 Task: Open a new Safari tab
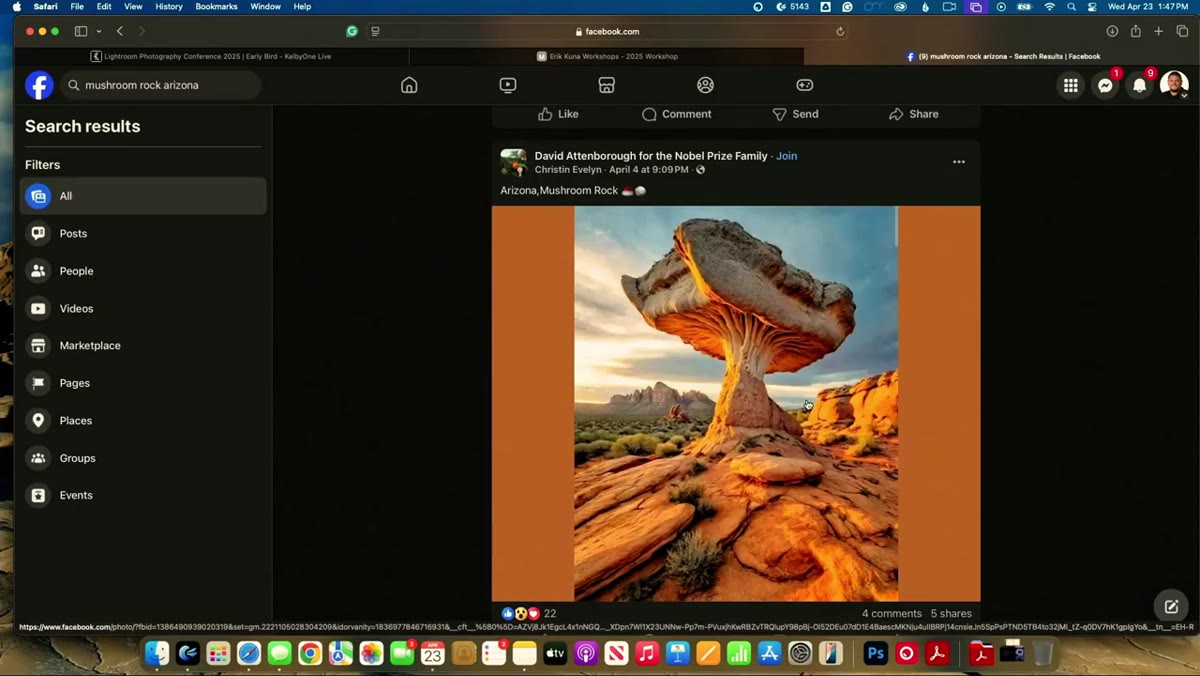(1159, 31)
